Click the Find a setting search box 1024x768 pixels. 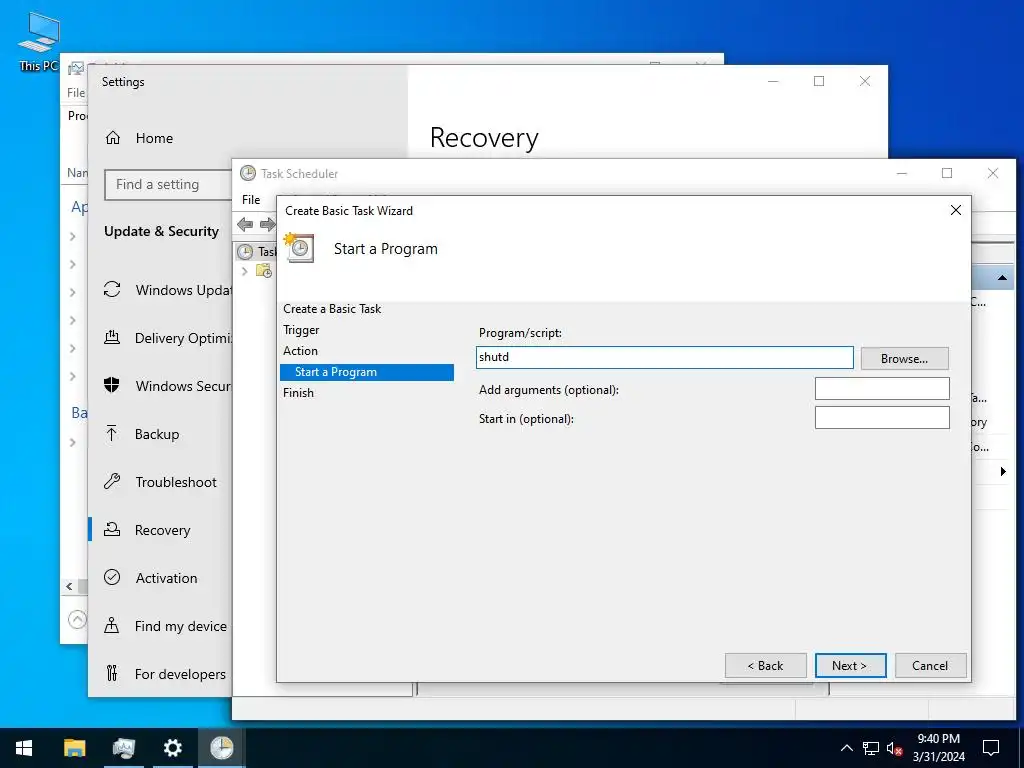pos(170,185)
